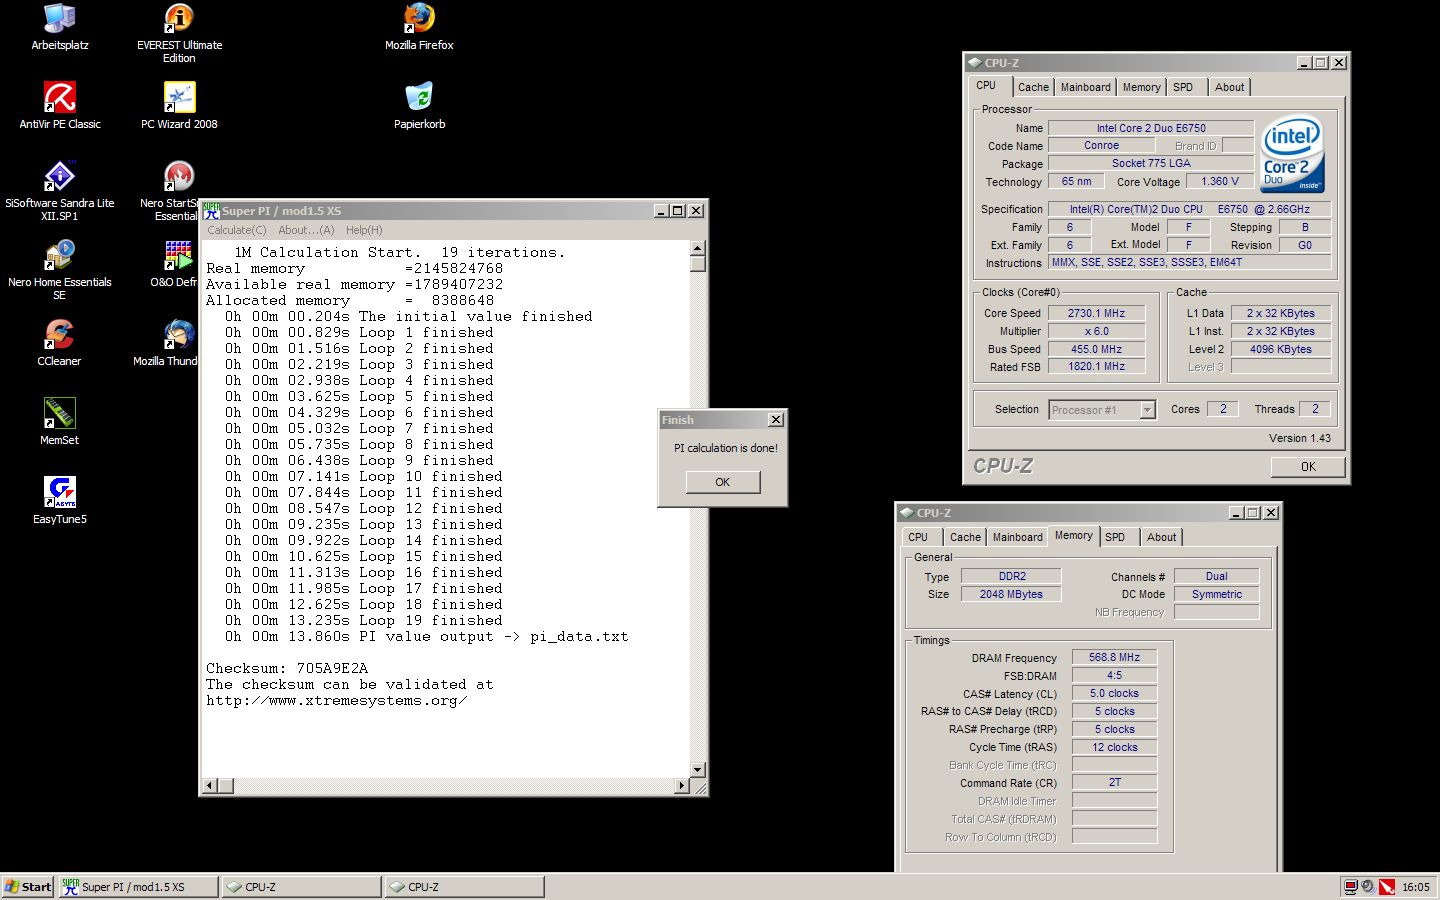Activate Super PI taskbar button

(137, 887)
